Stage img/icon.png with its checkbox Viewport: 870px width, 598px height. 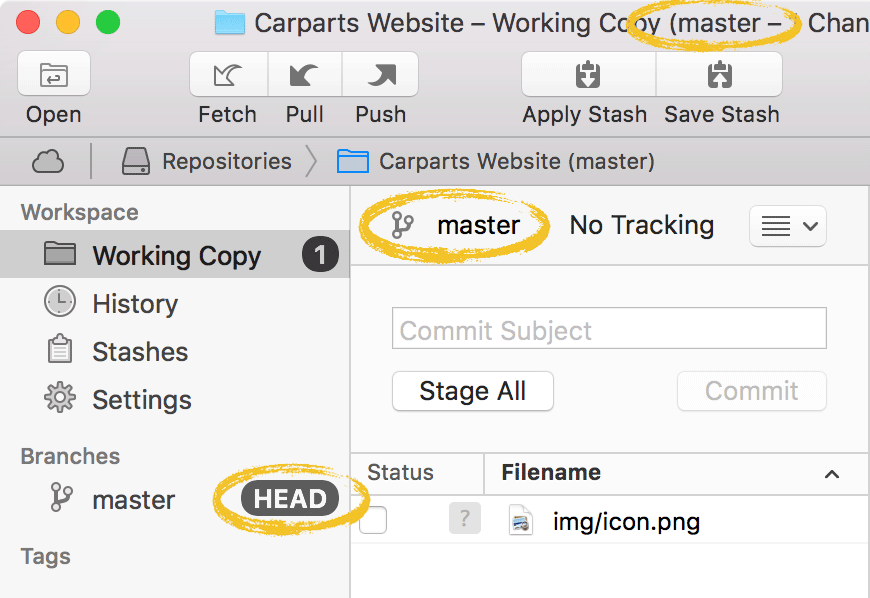click(x=373, y=520)
